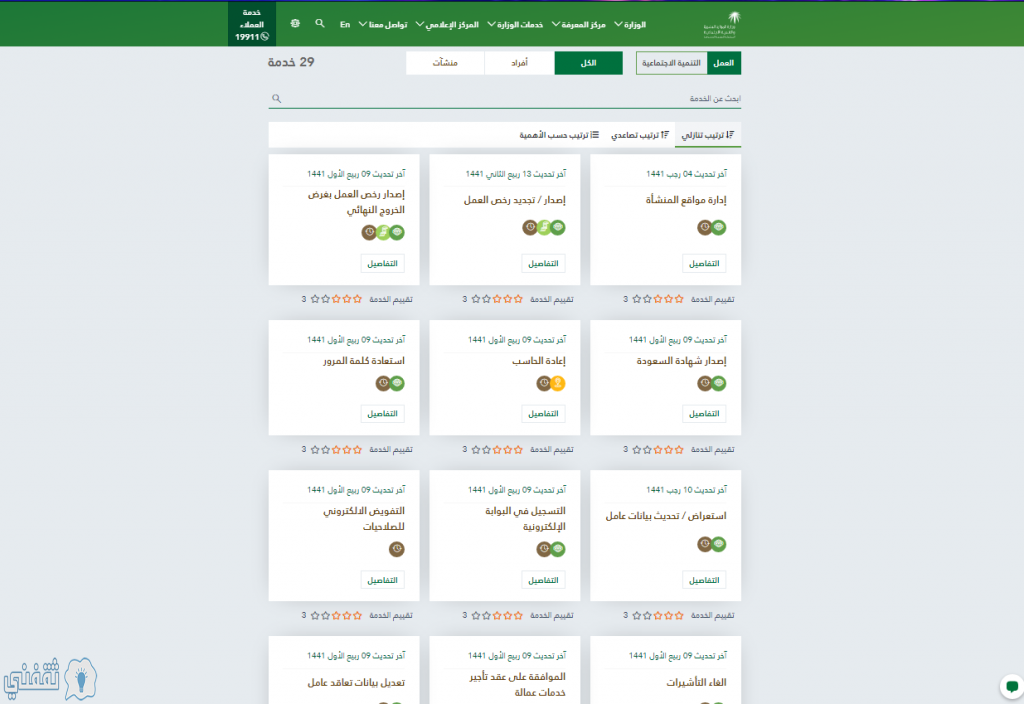Open التفاصيل for التفويض الالكتروني للصلاحيات
Image resolution: width=1024 pixels, height=704 pixels.
click(x=383, y=580)
